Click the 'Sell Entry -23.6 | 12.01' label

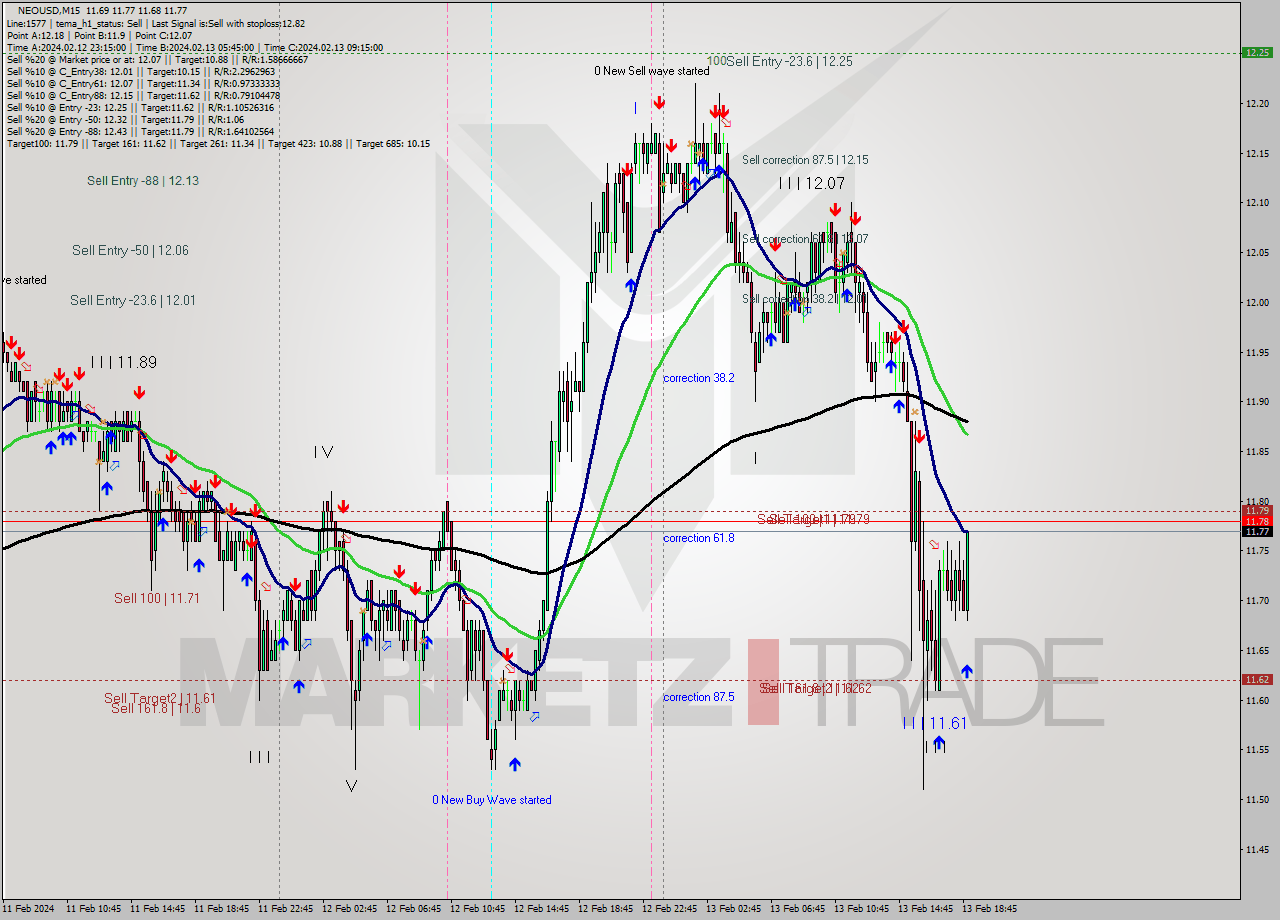tap(133, 300)
